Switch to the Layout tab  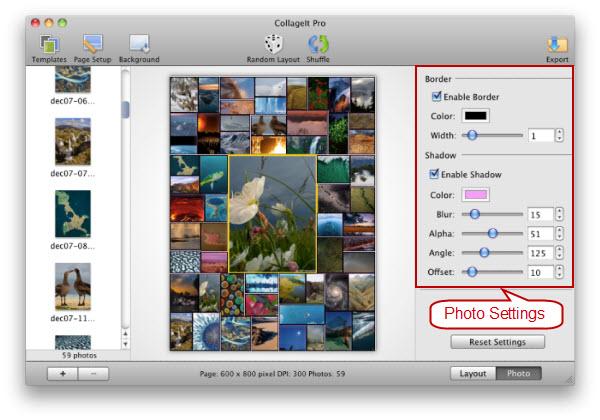pyautogui.click(x=473, y=373)
